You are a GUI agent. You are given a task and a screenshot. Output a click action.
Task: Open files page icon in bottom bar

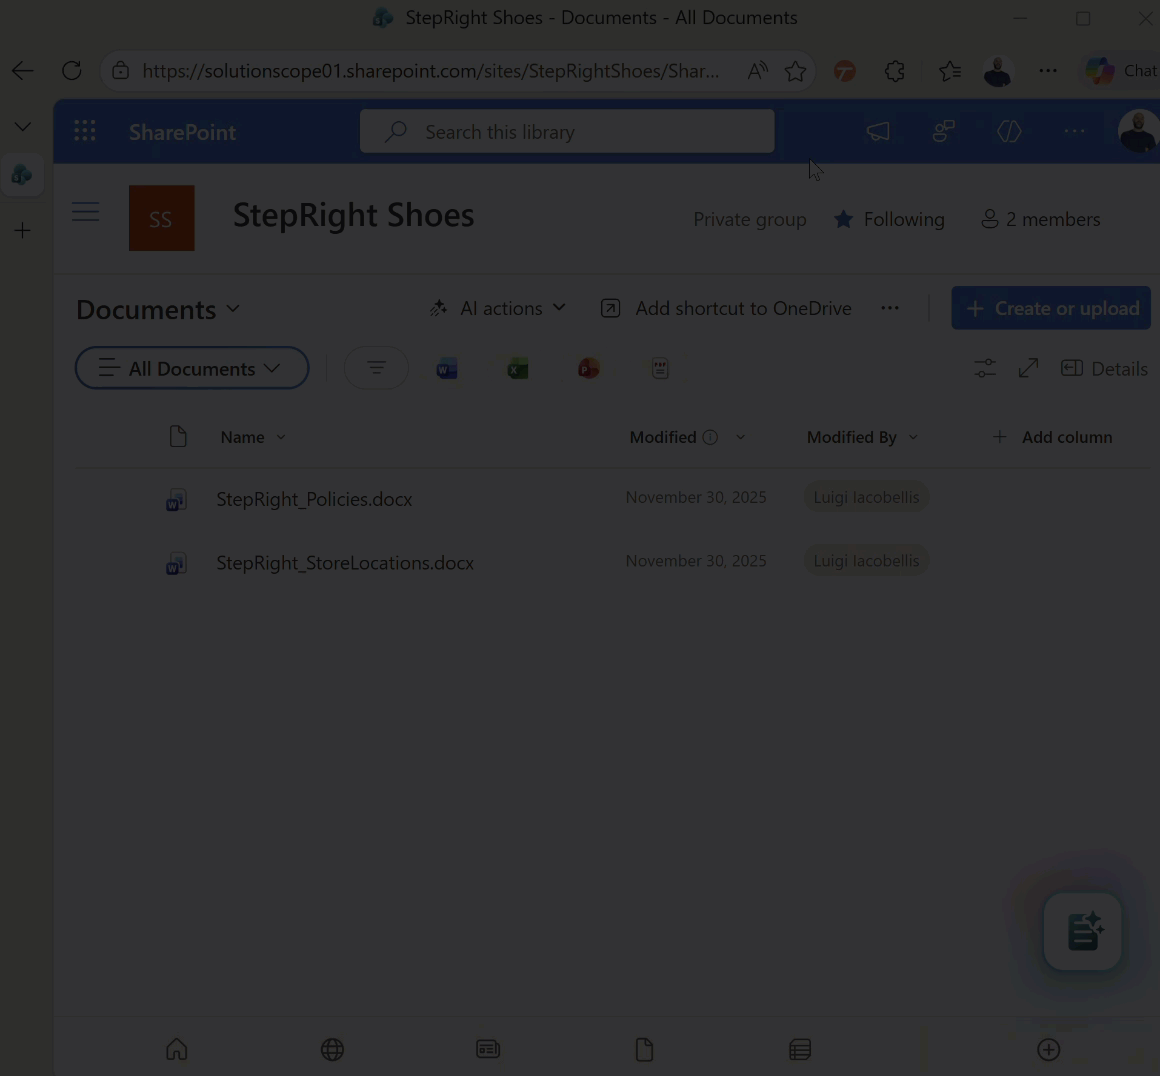644,1049
